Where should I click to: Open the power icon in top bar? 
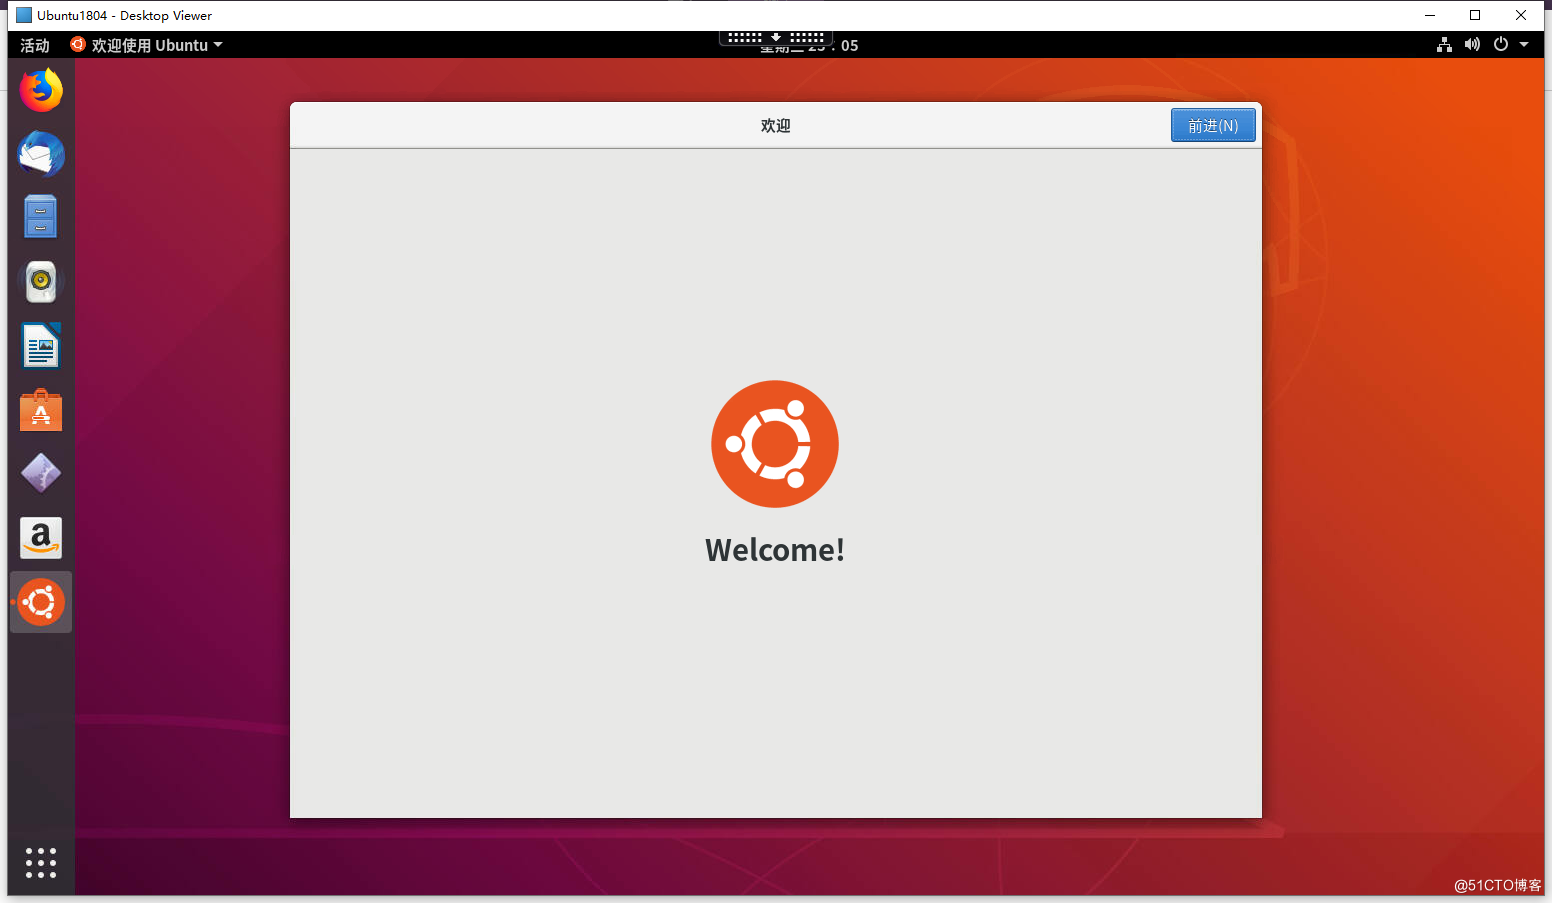coord(1500,45)
